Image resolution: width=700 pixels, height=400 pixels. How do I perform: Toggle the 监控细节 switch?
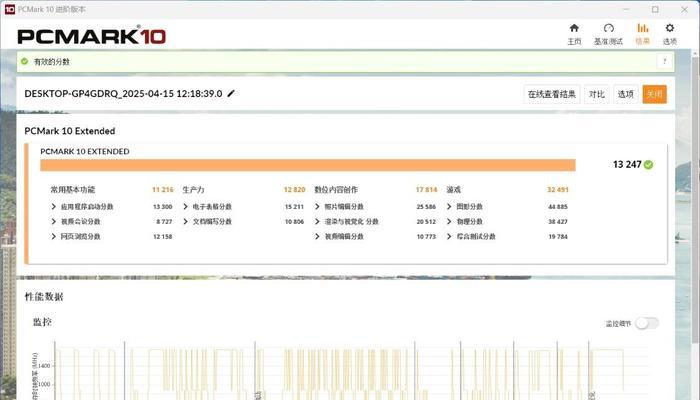pos(647,323)
